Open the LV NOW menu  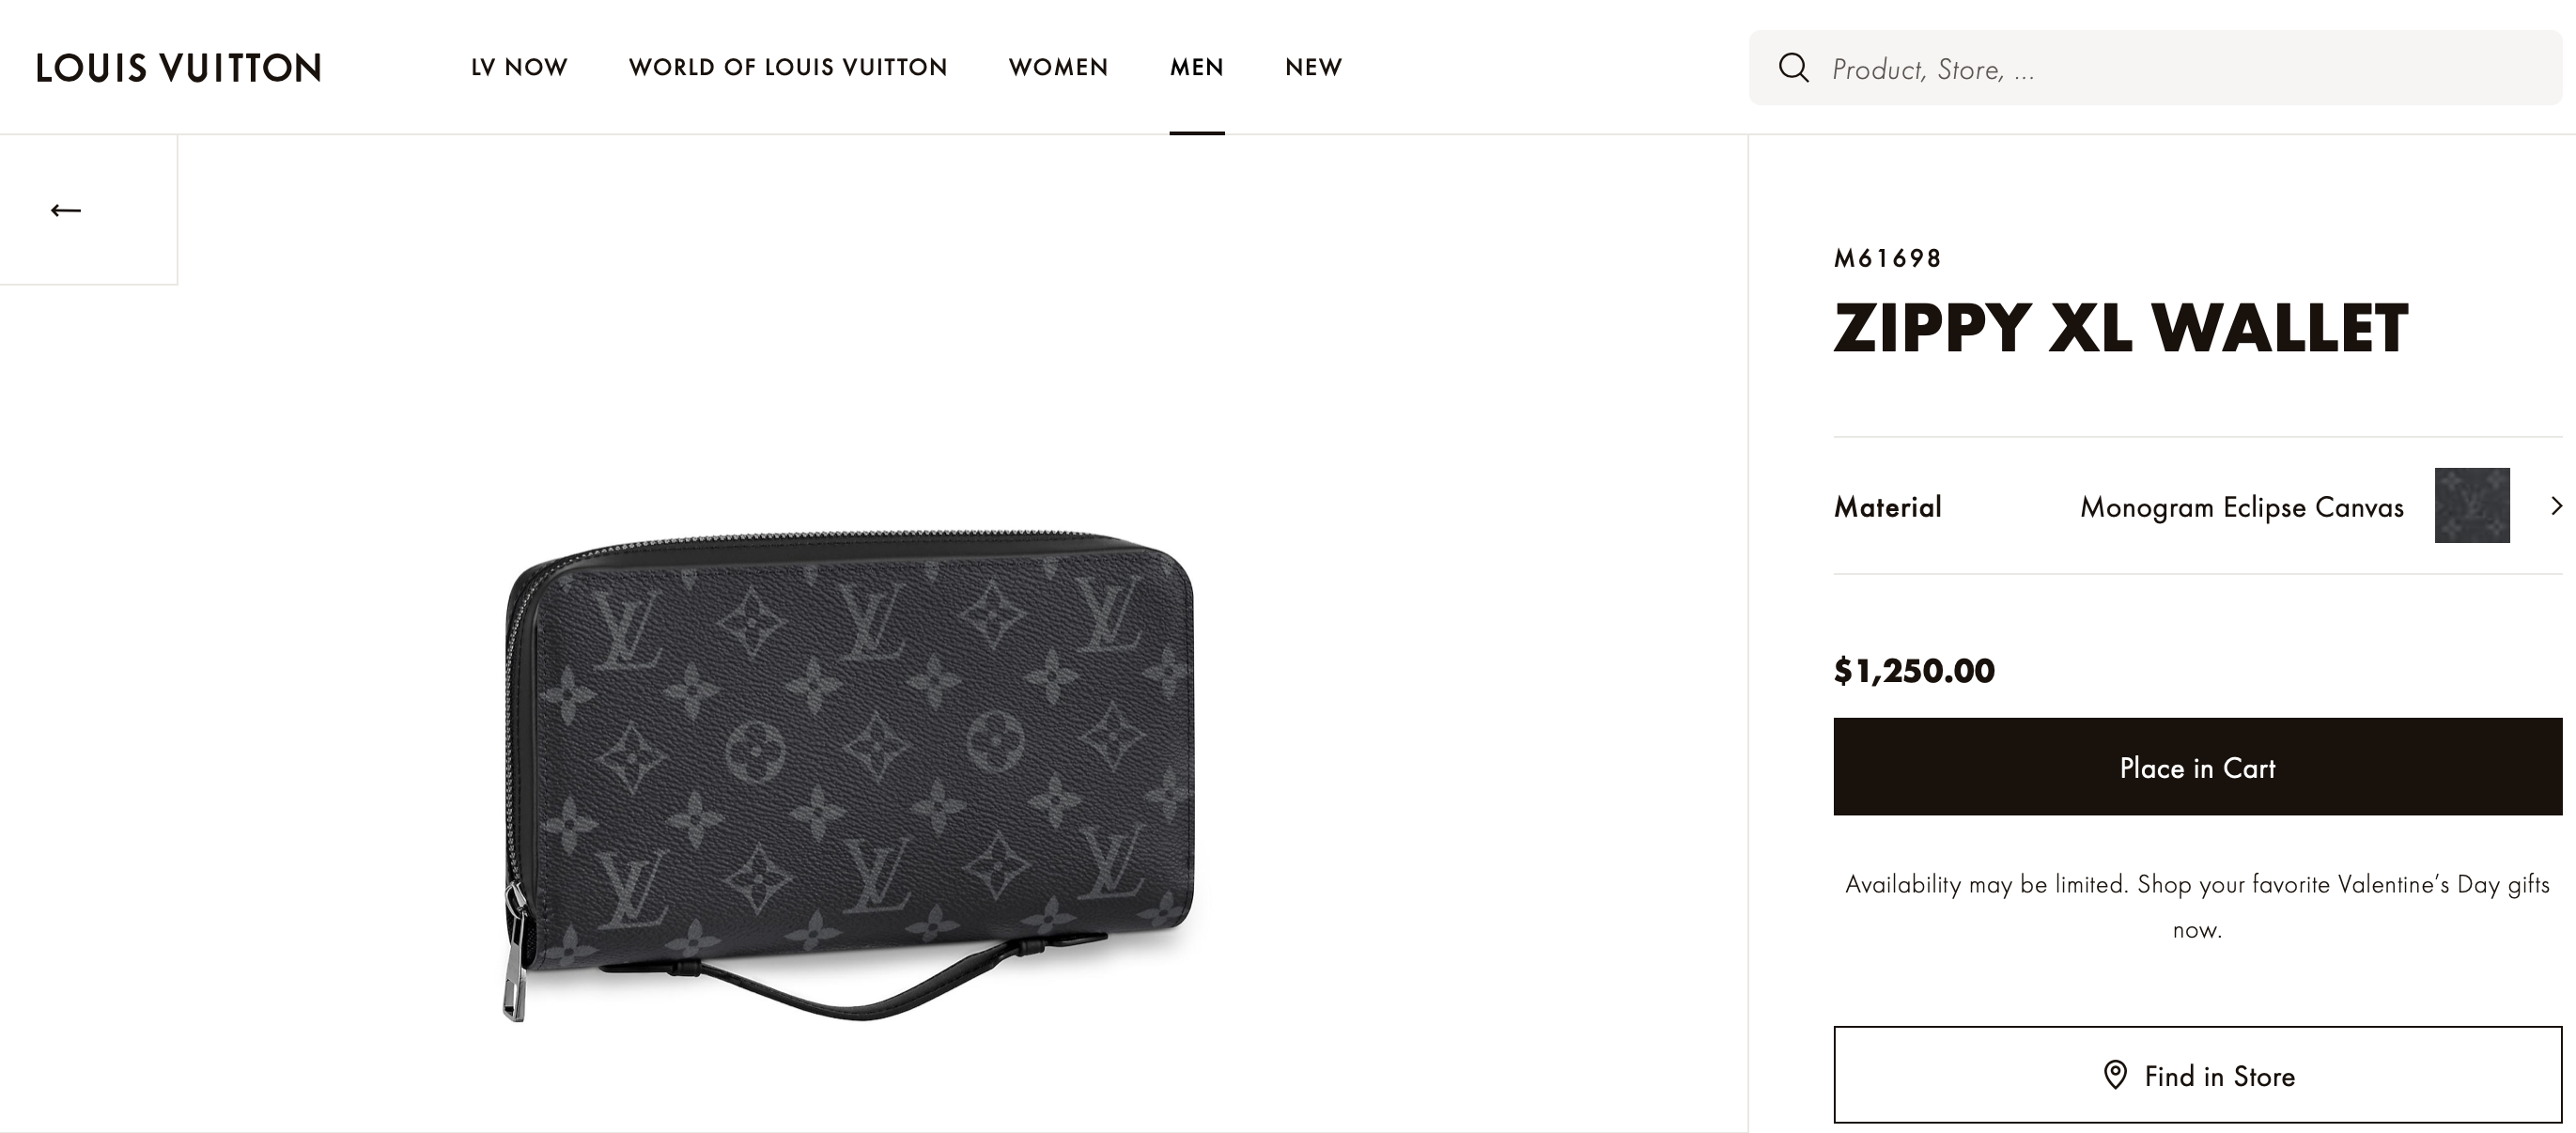pyautogui.click(x=519, y=67)
